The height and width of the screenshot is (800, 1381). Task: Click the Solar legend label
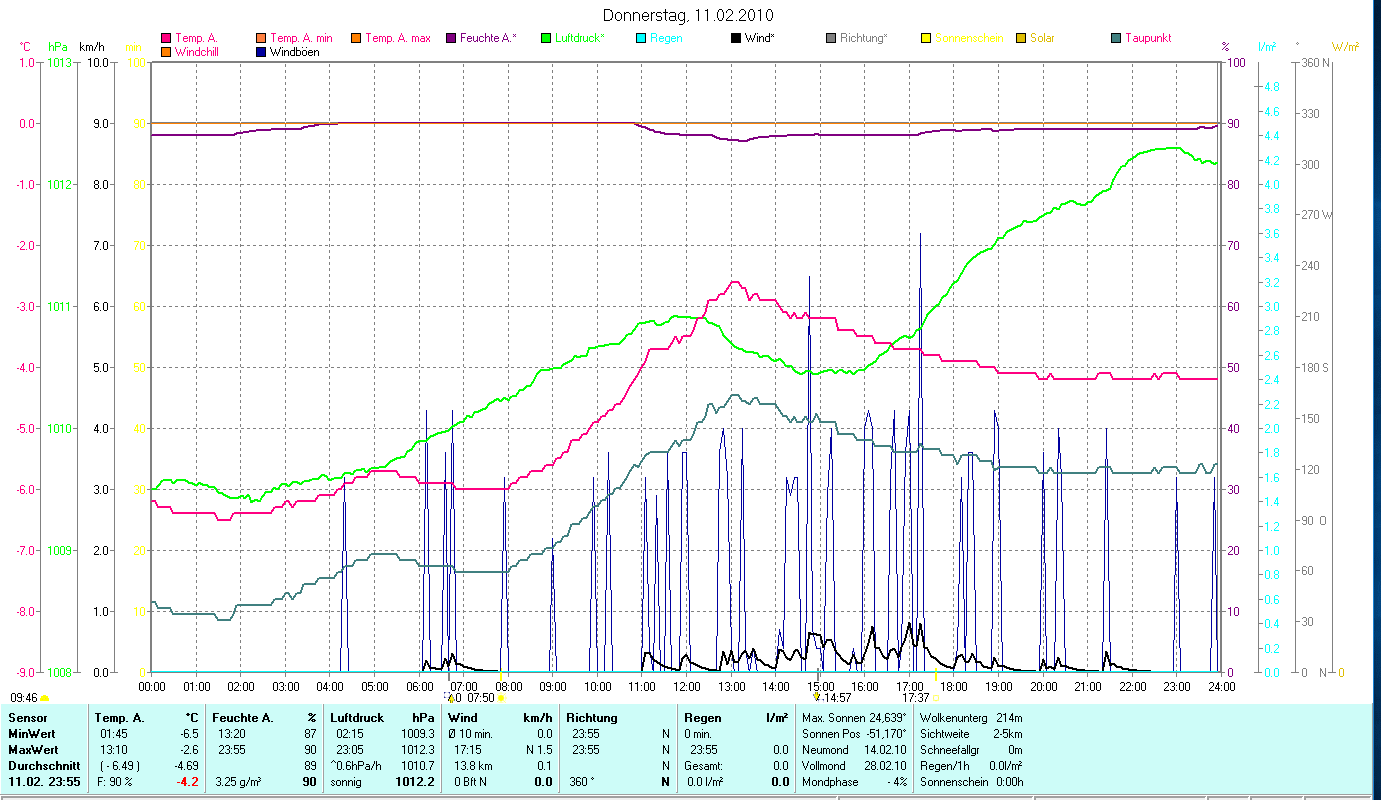[x=1042, y=39]
